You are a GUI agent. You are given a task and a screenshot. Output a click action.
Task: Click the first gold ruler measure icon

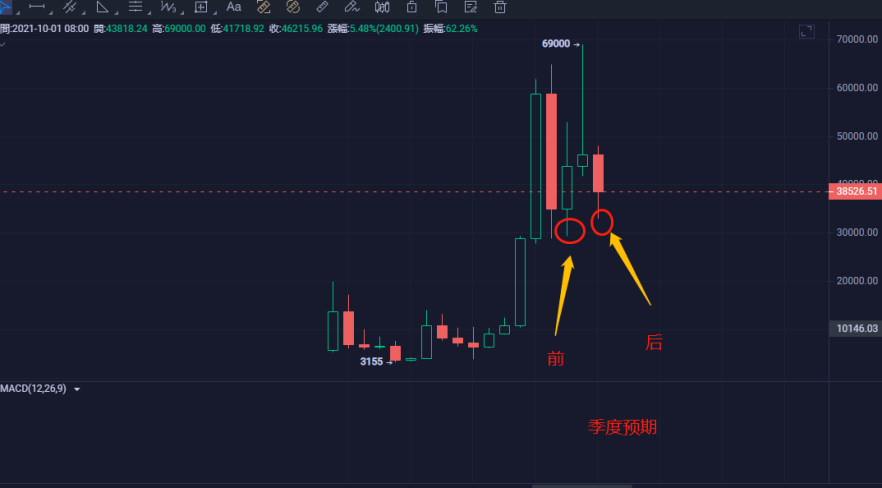264,7
